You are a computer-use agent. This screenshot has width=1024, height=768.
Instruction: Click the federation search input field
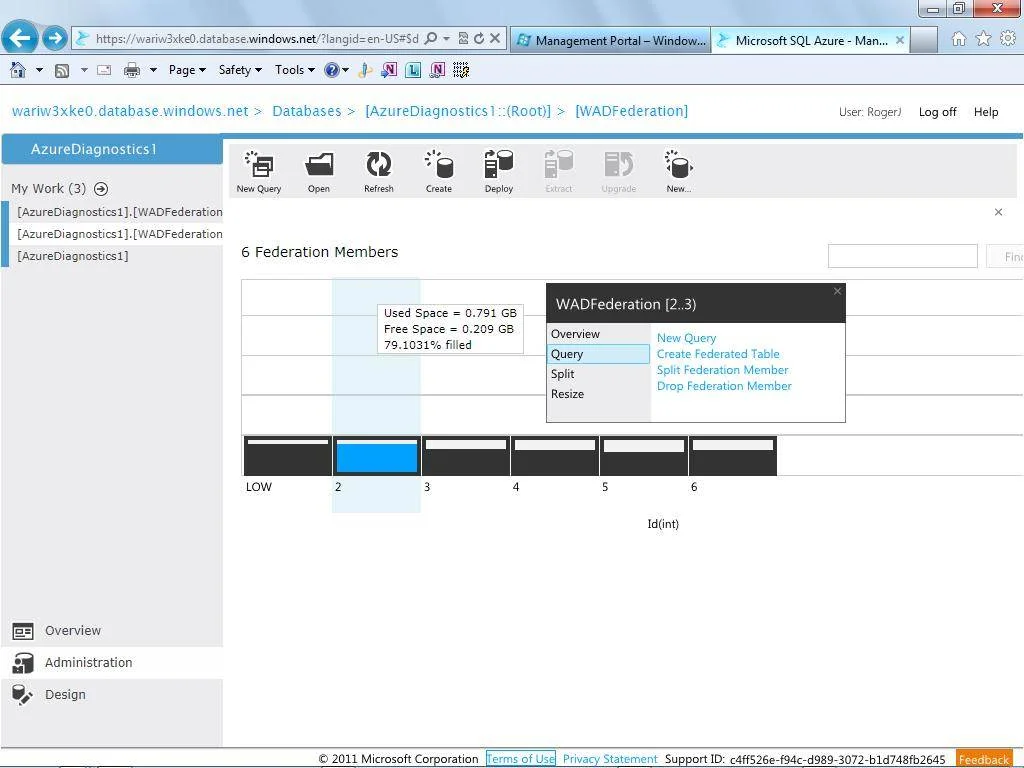click(x=903, y=256)
